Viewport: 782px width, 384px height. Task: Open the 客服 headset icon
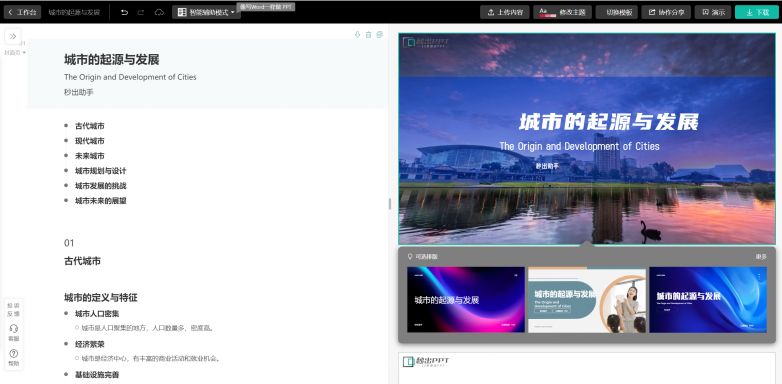pos(13,332)
